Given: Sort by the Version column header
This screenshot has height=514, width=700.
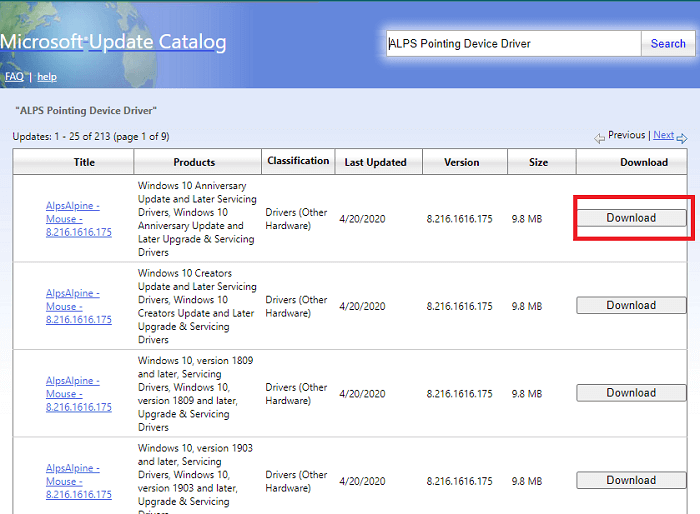Looking at the screenshot, I should pos(461,162).
